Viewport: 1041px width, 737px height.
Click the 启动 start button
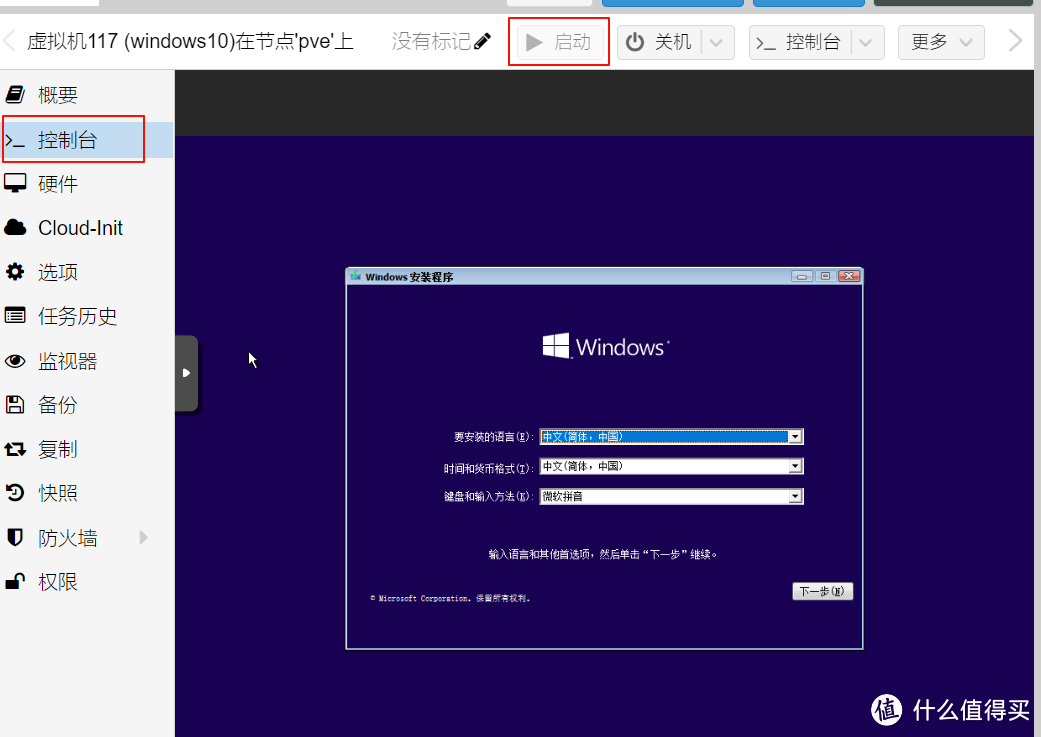click(558, 41)
